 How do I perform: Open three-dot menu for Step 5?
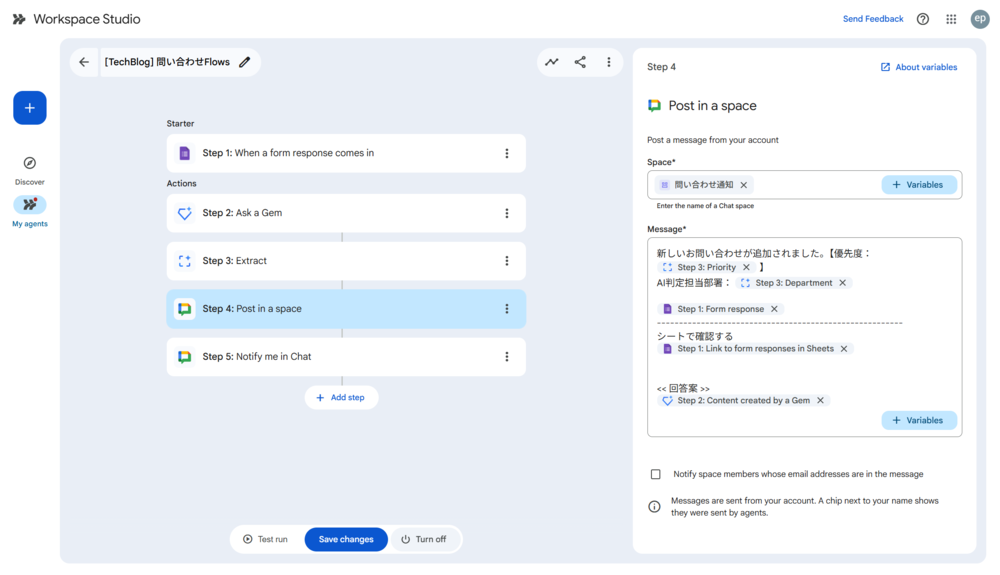click(507, 357)
